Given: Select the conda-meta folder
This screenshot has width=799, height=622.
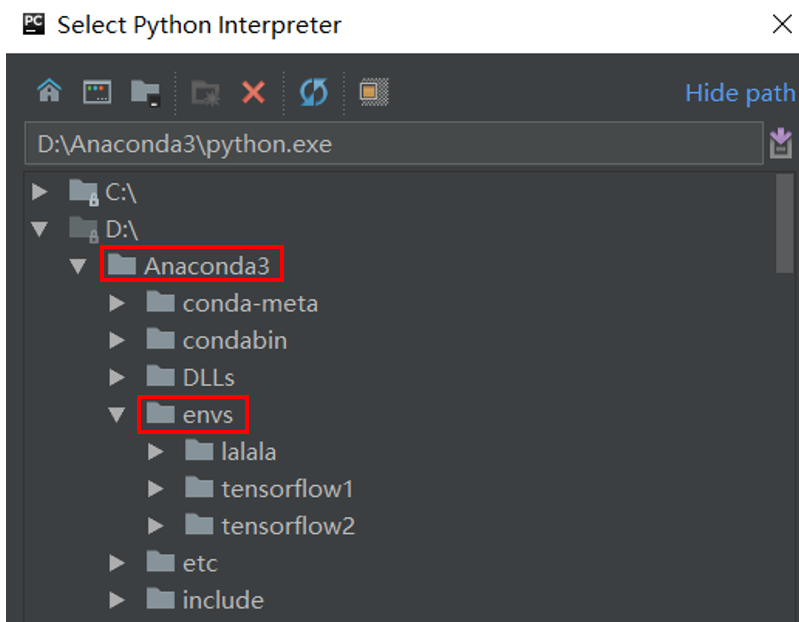Looking at the screenshot, I should point(232,304).
